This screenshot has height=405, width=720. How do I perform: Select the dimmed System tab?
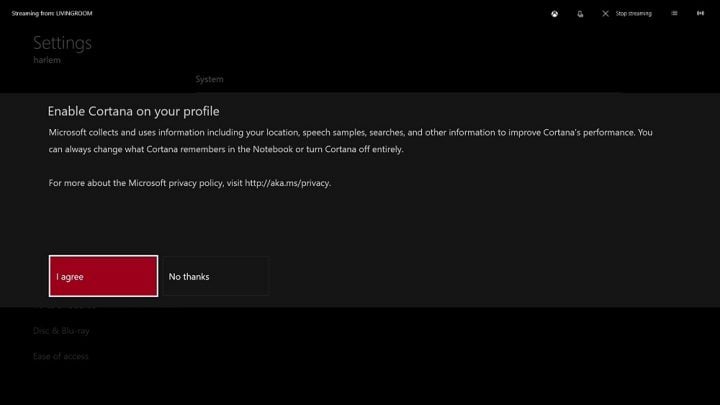(209, 79)
